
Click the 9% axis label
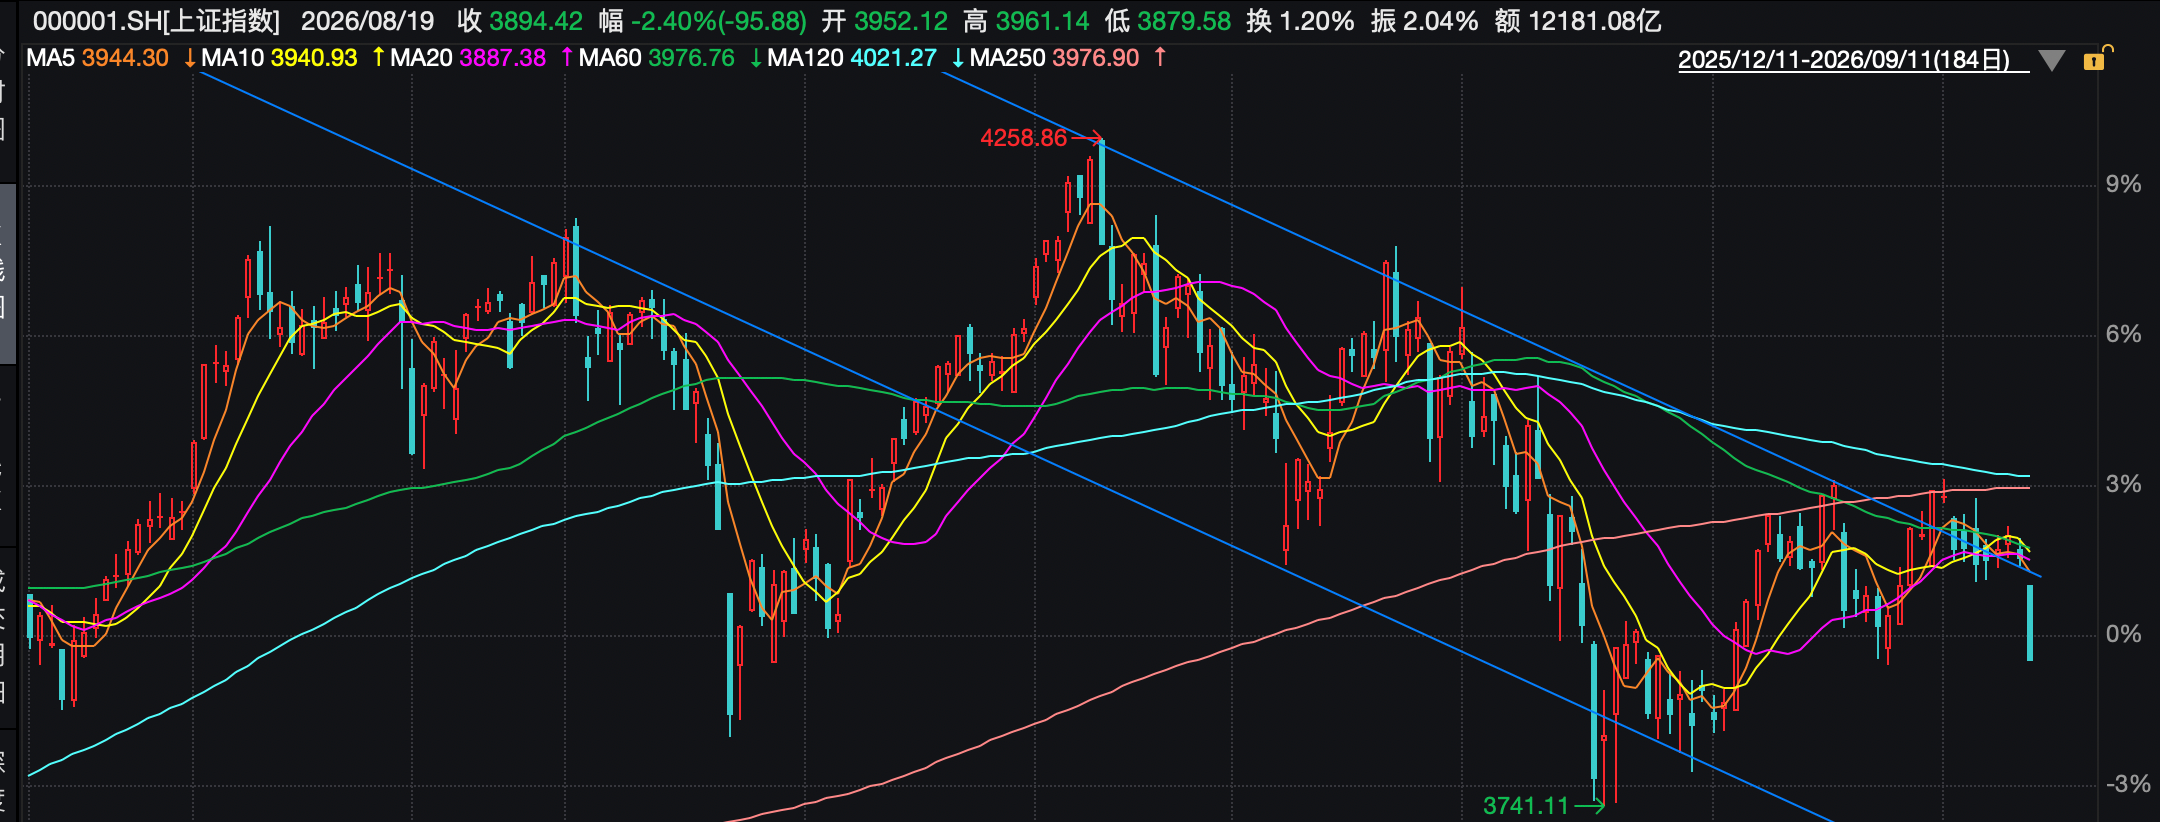[x=2123, y=184]
